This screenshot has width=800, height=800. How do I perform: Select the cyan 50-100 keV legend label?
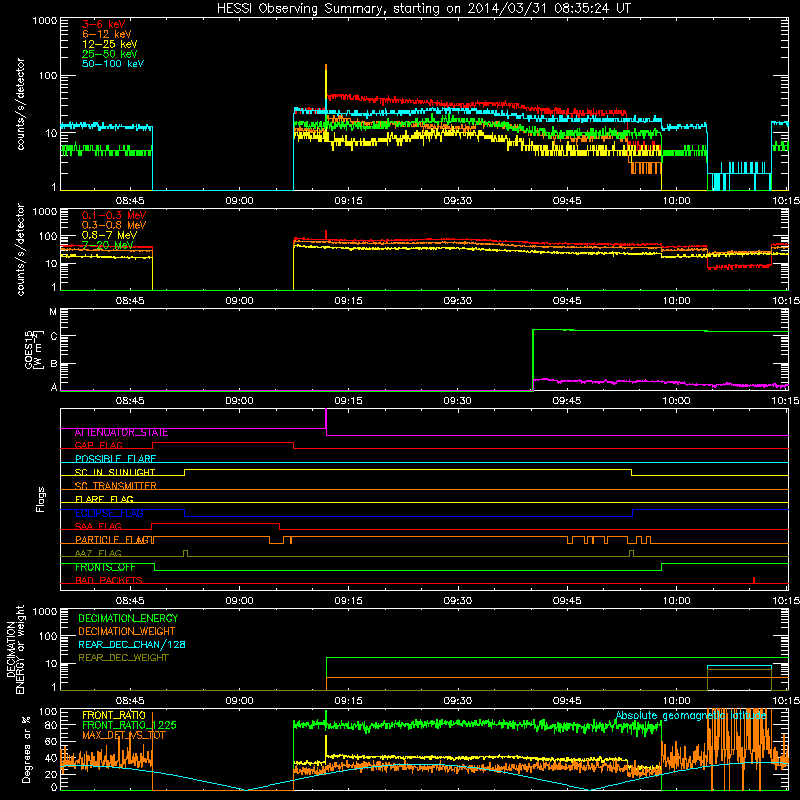(x=113, y=64)
